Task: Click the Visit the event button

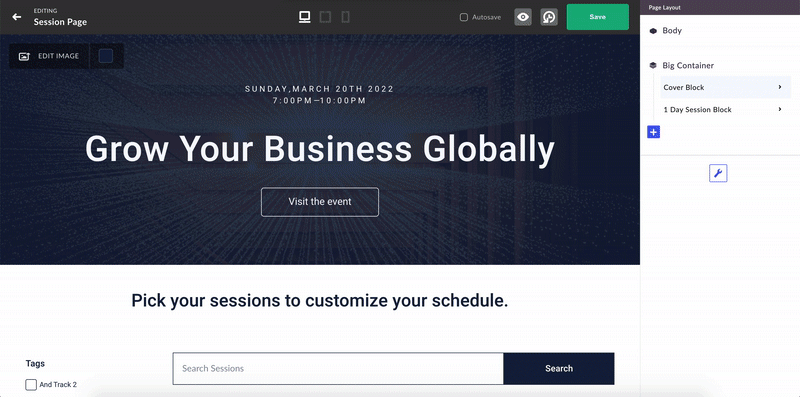Action: coord(320,202)
